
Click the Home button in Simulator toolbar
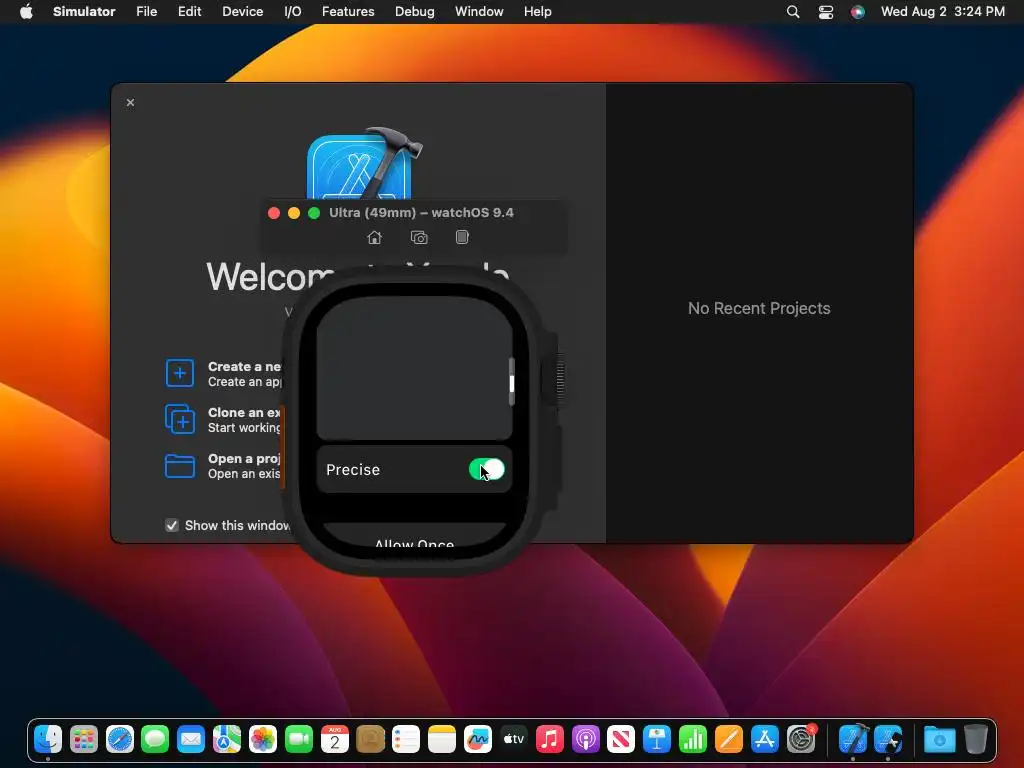[x=374, y=238]
